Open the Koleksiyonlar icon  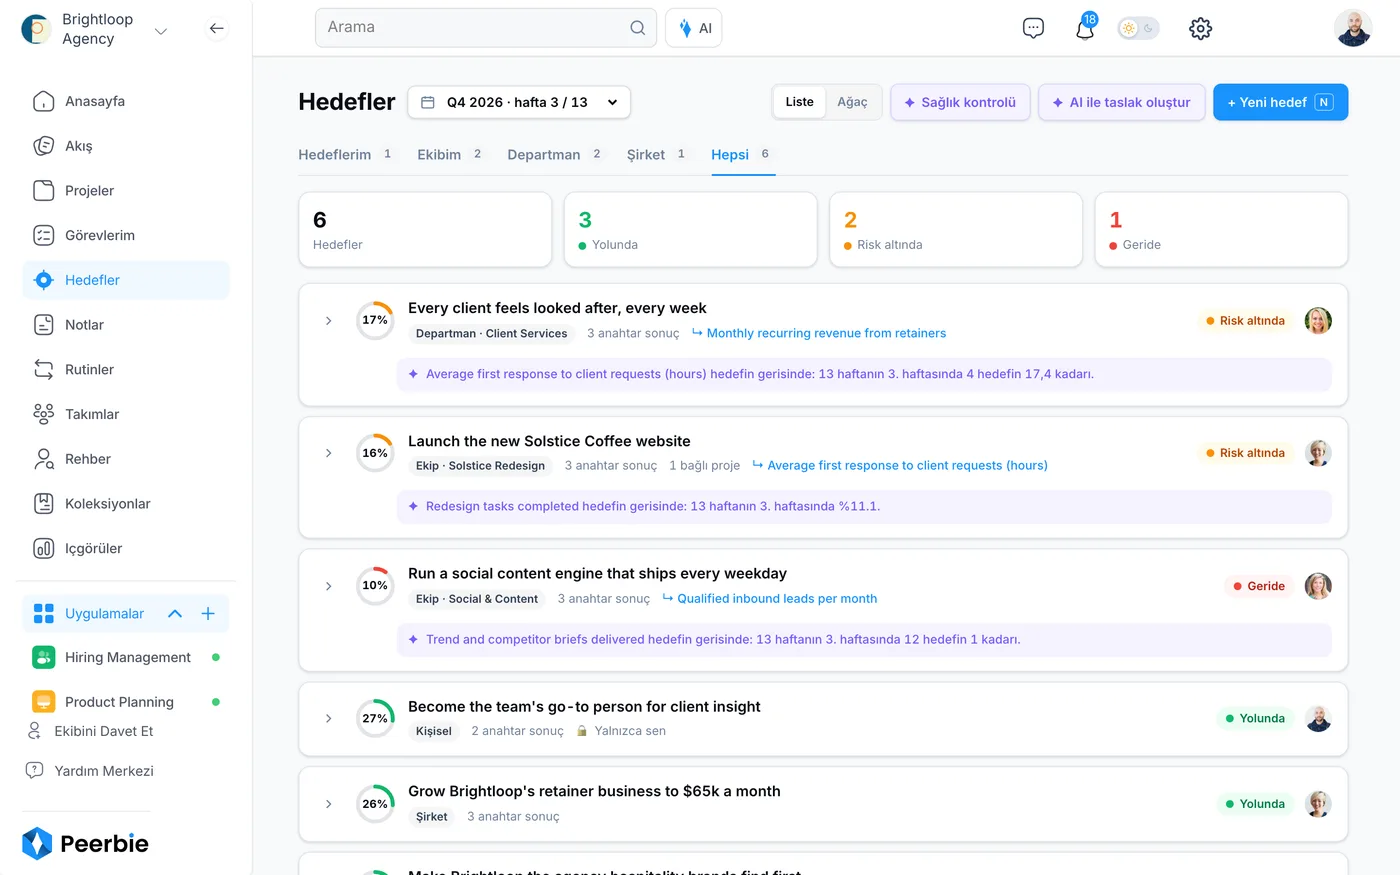pos(44,504)
